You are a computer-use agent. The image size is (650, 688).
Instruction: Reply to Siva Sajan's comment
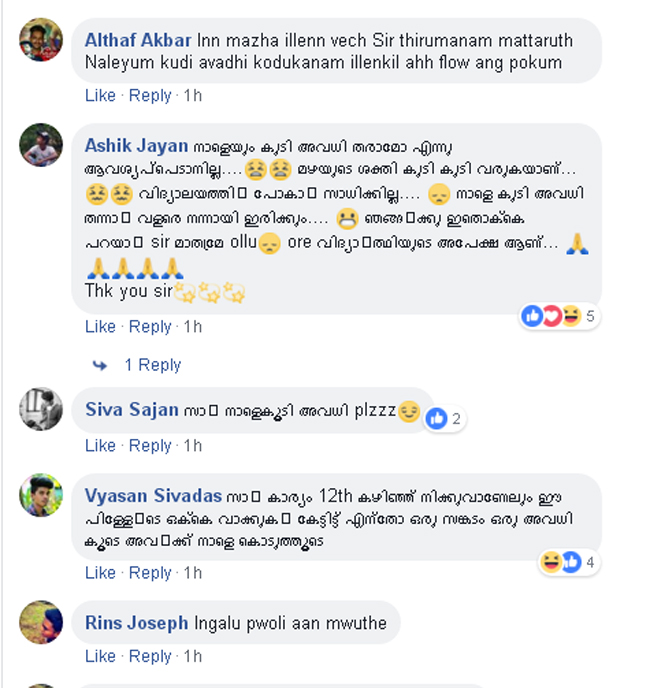point(150,446)
